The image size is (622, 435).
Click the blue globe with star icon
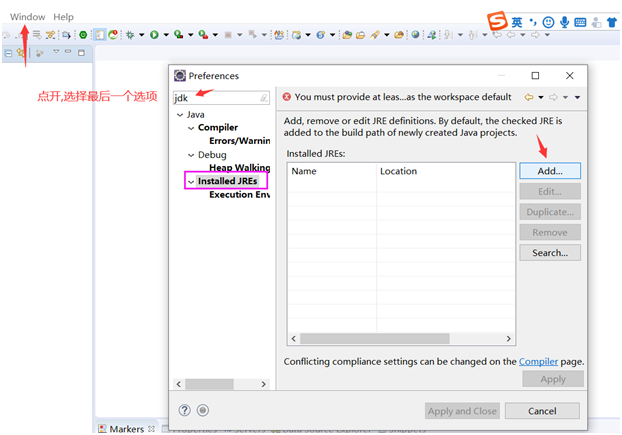point(321,35)
